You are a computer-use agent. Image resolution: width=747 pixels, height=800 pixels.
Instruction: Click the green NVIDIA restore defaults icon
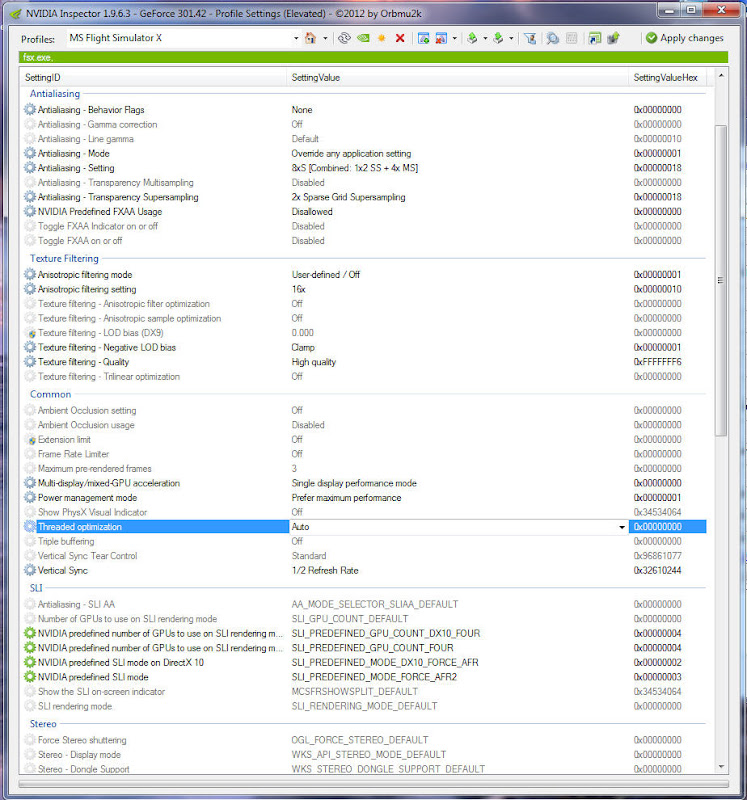point(363,38)
